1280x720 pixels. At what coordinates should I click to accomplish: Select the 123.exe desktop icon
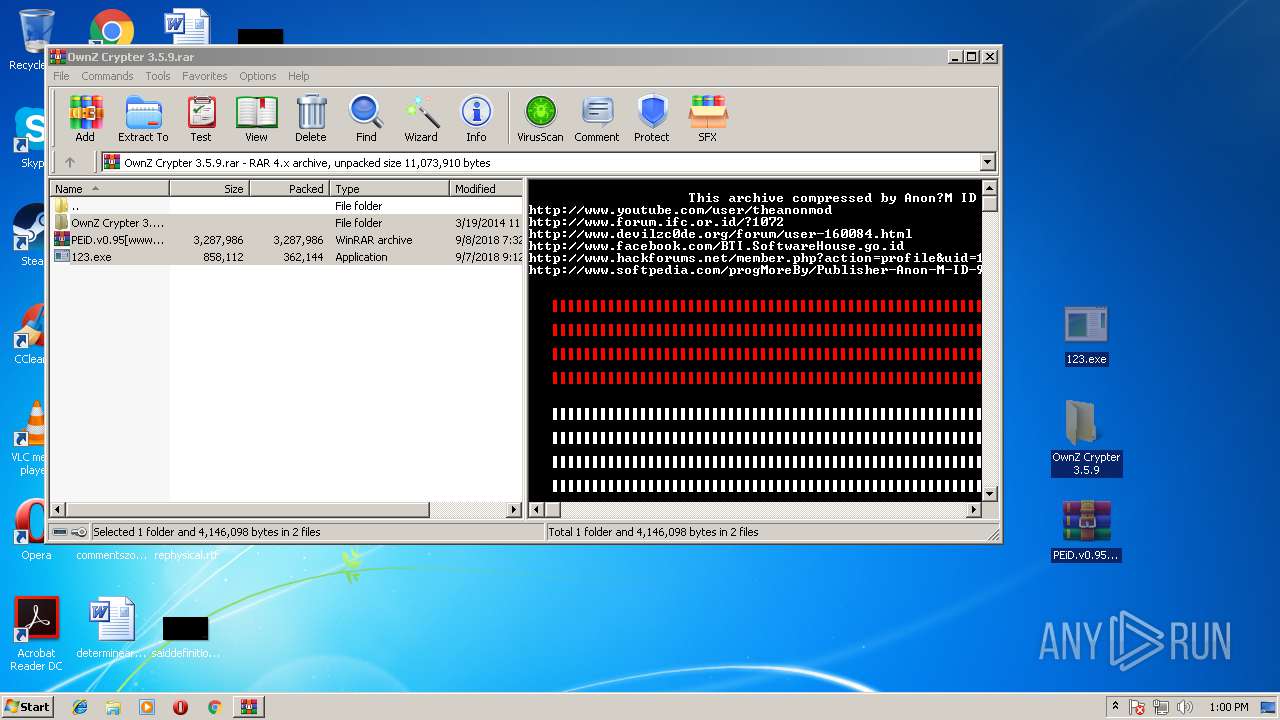(x=1086, y=336)
